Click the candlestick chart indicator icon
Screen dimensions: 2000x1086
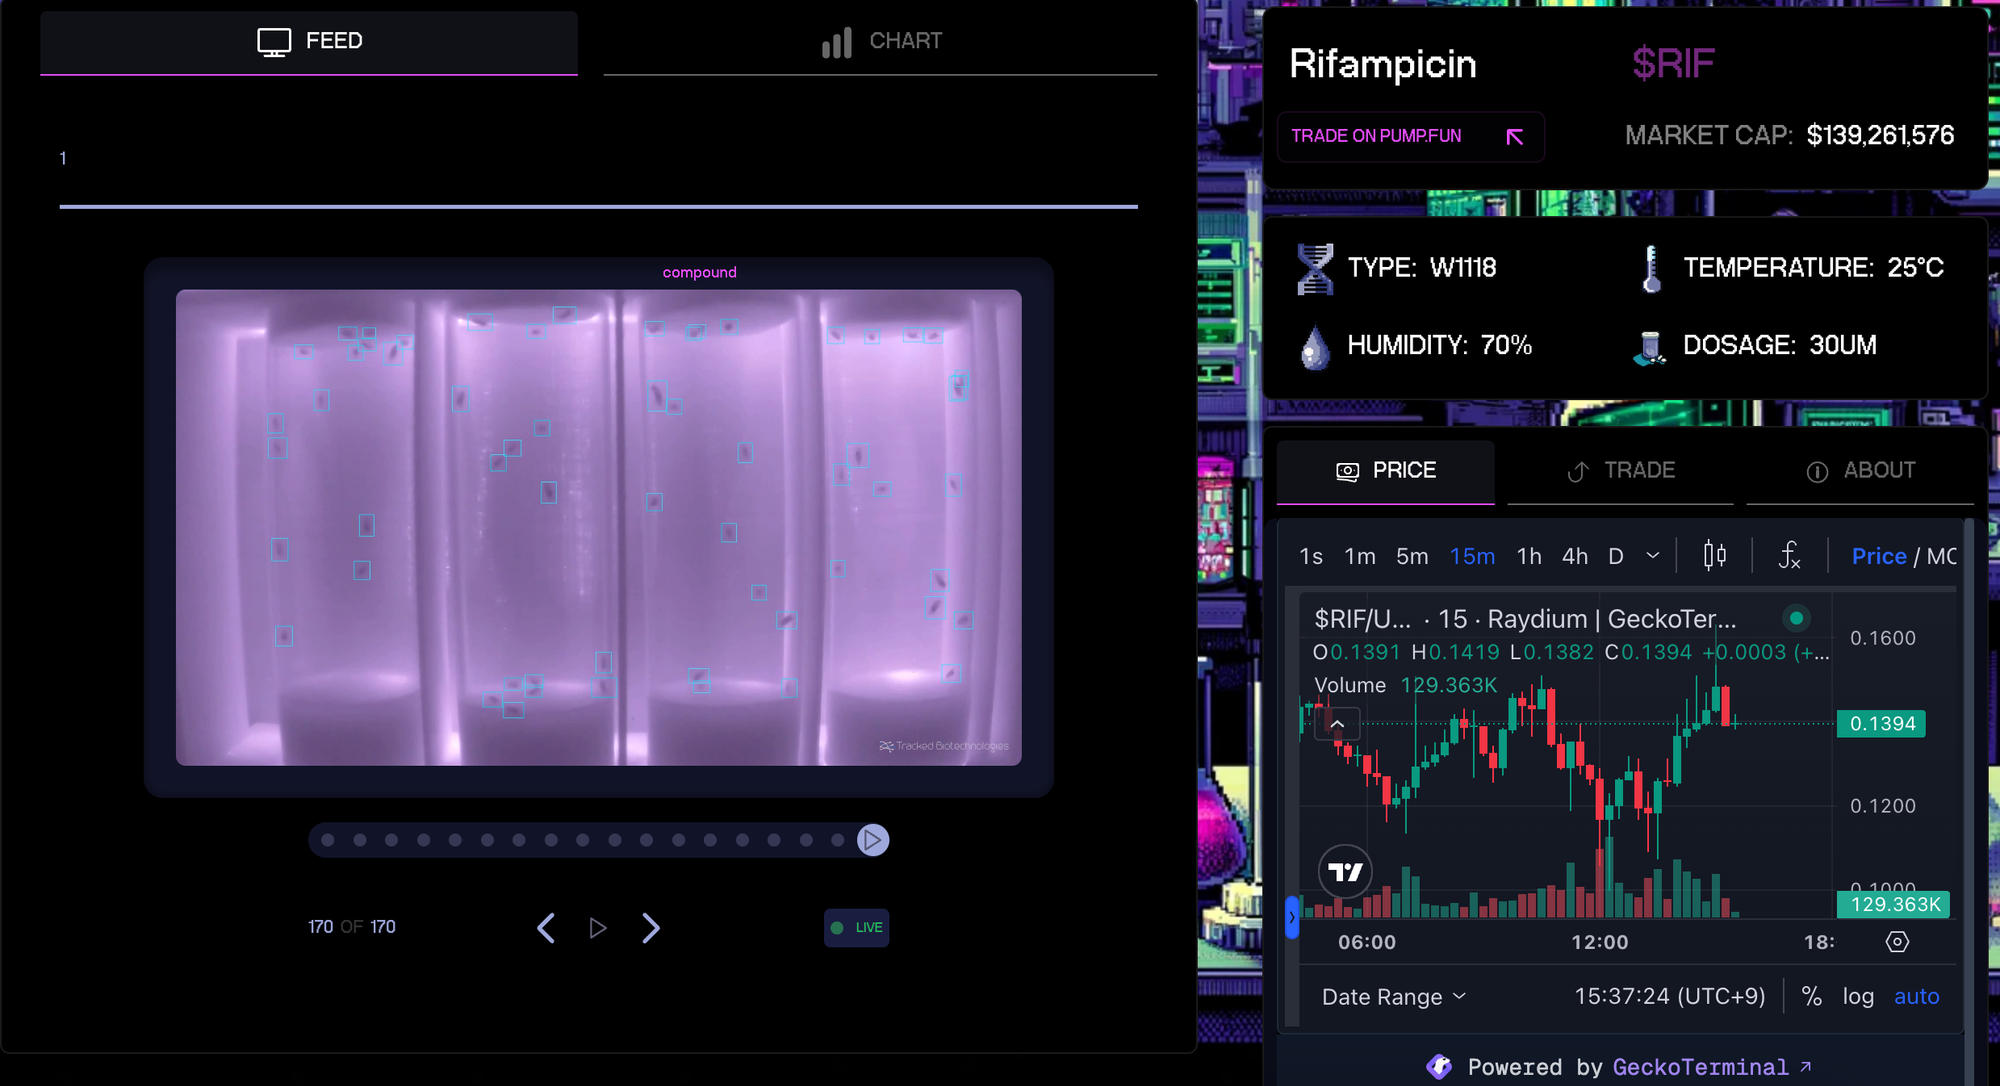click(x=1714, y=554)
